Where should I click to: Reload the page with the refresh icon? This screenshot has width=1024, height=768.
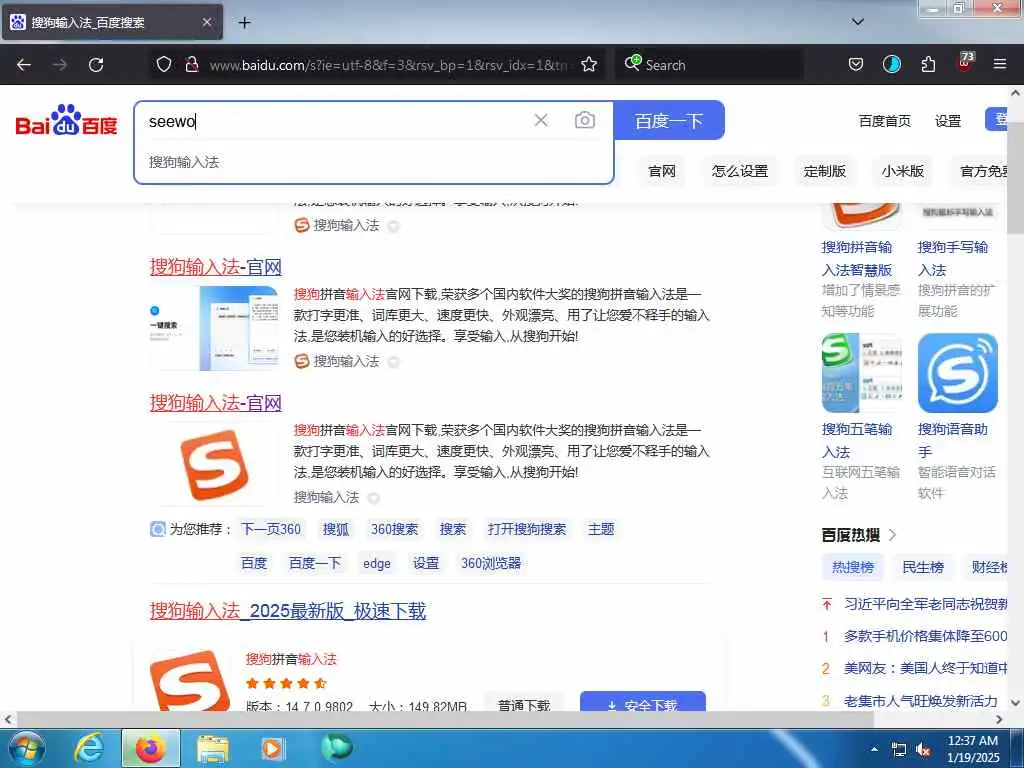tap(96, 65)
